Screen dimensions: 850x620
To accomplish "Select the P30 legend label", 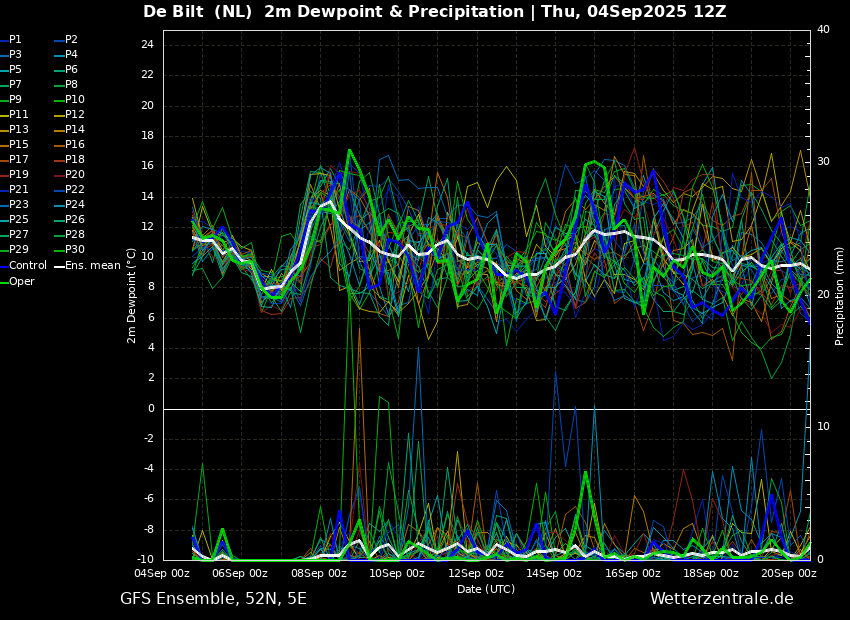I will [70, 250].
